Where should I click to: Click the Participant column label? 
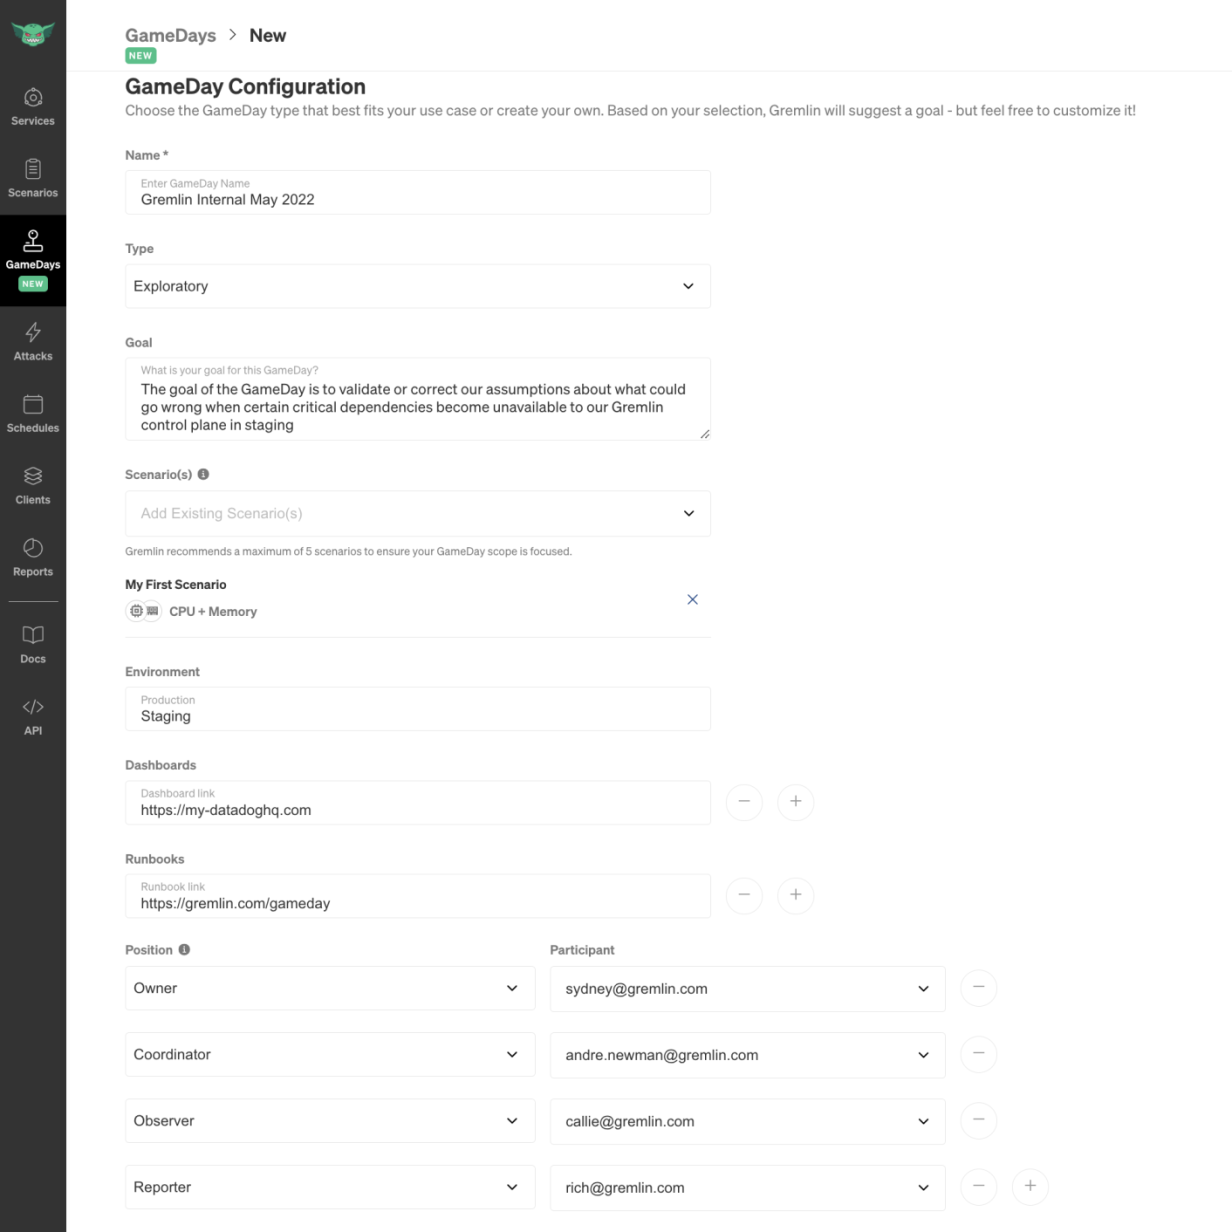[582, 950]
